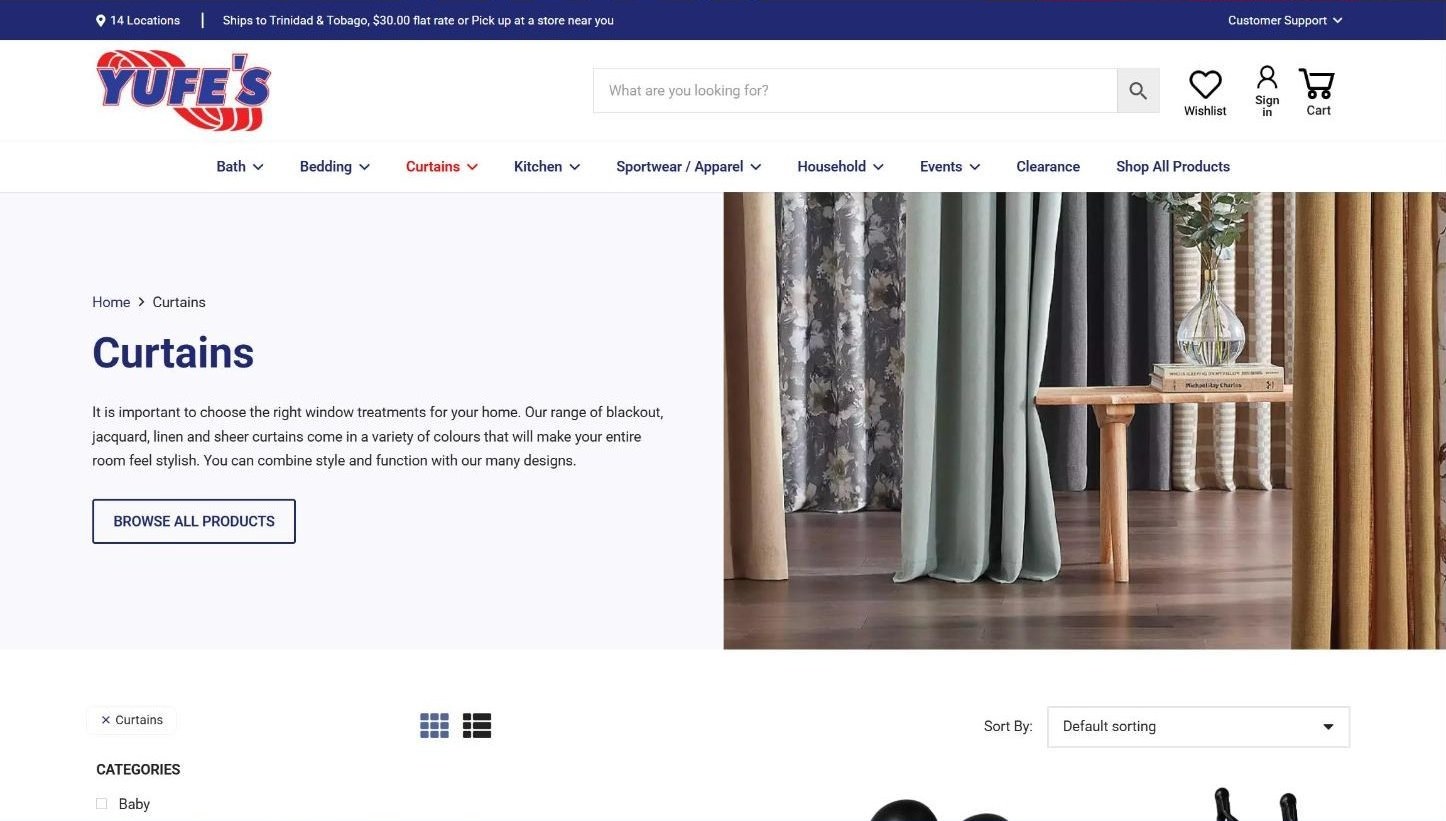Click the Yufe's logo
Screen dimensions: 1446x821
184,91
